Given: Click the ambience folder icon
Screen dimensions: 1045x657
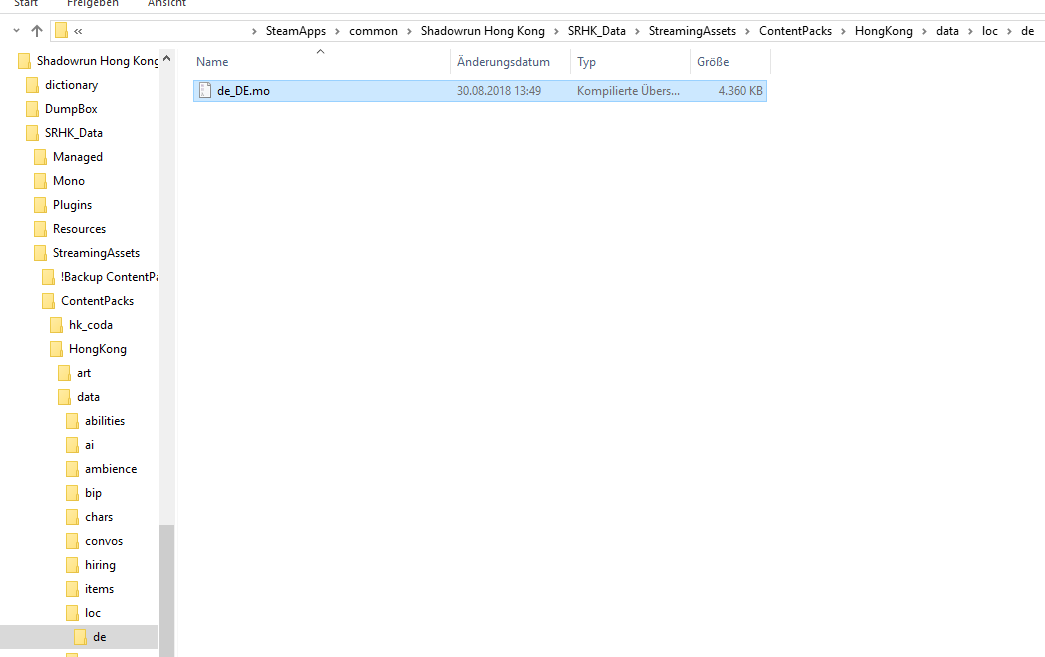Looking at the screenshot, I should click(72, 469).
